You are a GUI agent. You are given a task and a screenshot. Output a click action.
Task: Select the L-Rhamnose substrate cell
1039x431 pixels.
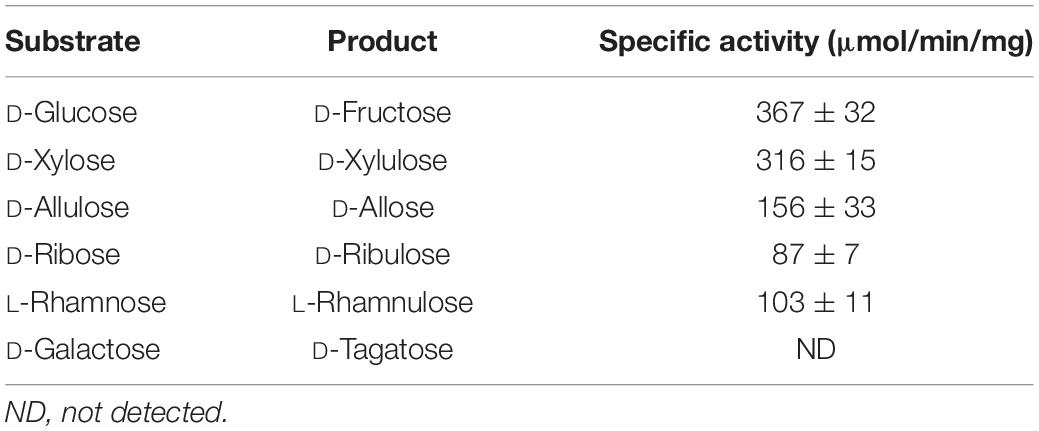pos(85,302)
